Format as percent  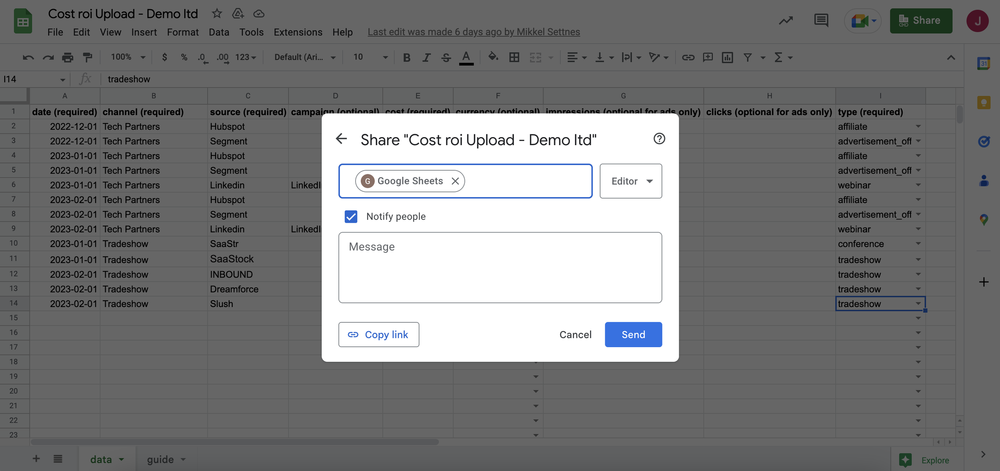[x=184, y=57]
